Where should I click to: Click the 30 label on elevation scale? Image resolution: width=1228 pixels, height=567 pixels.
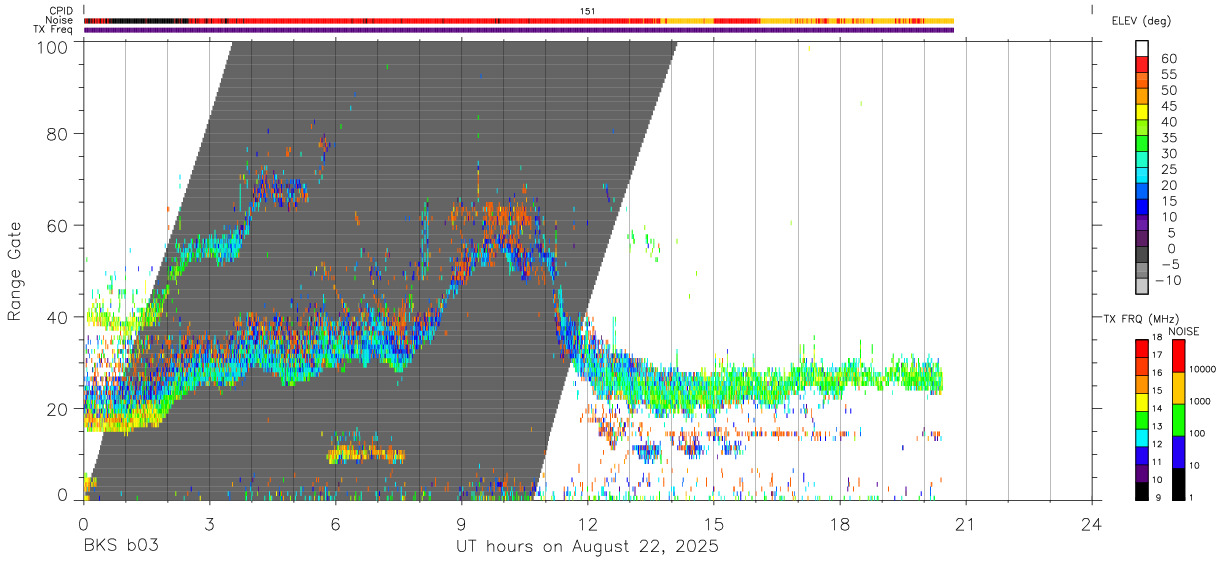point(1169,153)
